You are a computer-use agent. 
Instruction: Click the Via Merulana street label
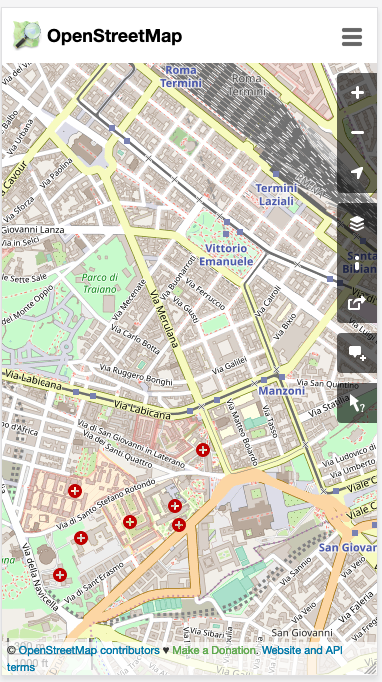pyautogui.click(x=164, y=318)
